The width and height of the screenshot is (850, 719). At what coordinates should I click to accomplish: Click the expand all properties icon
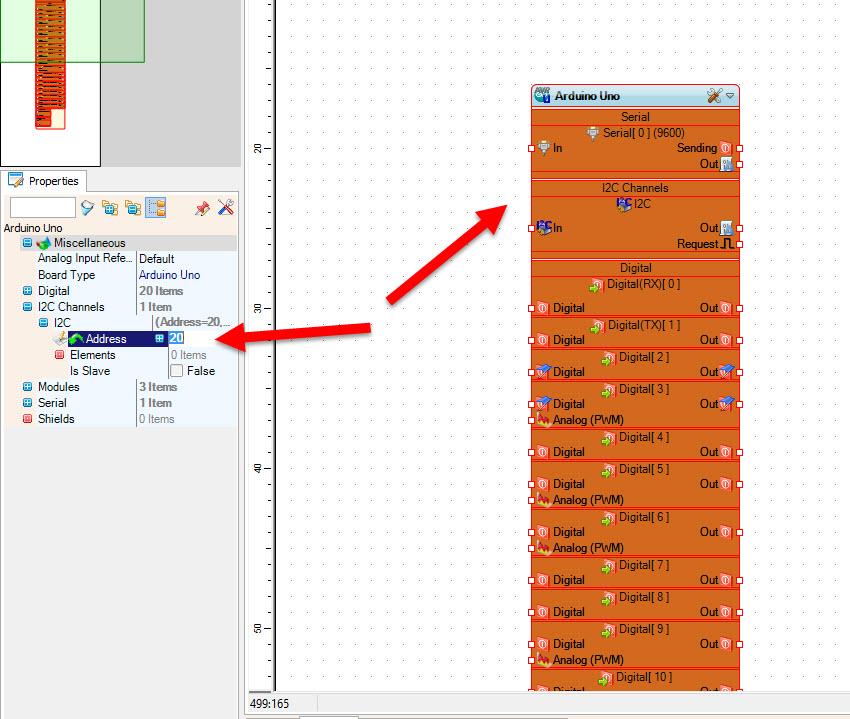click(x=110, y=208)
